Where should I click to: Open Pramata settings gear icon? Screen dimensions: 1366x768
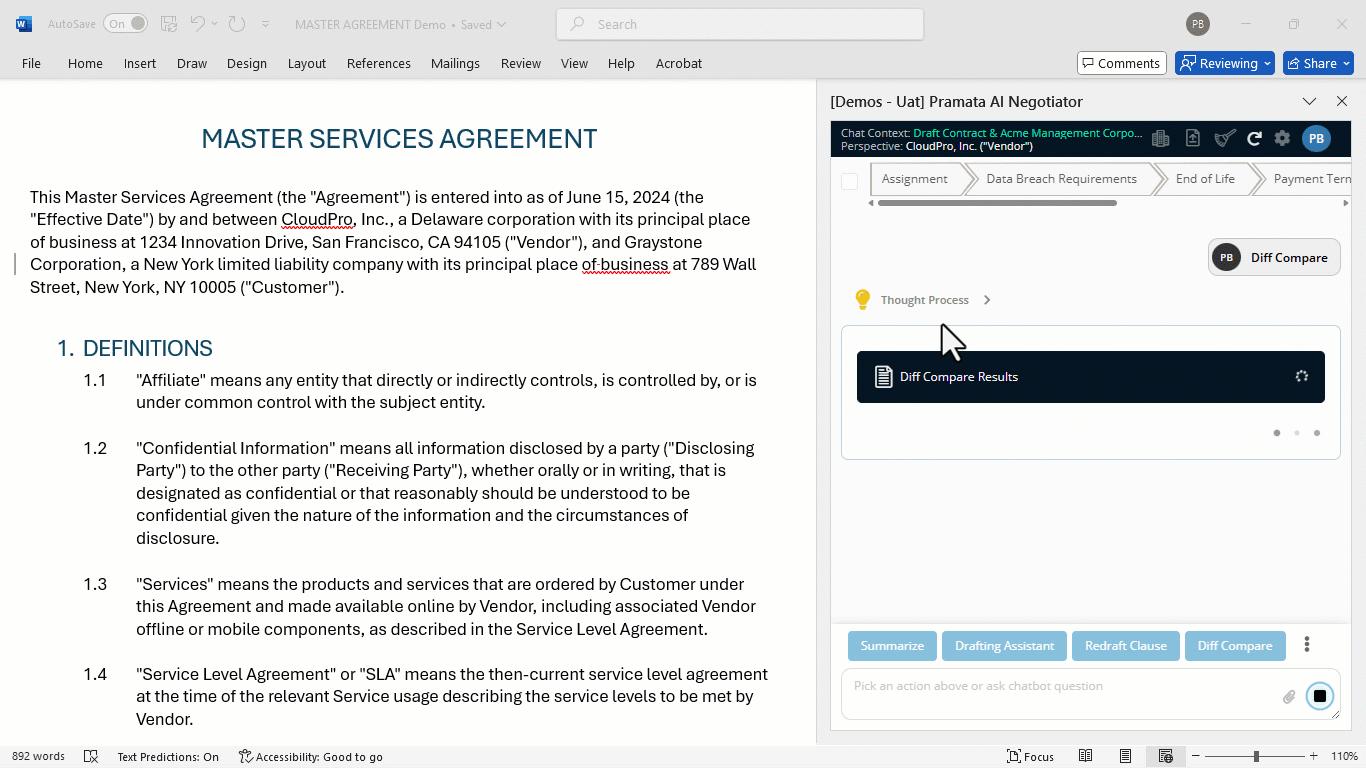pyautogui.click(x=1282, y=139)
